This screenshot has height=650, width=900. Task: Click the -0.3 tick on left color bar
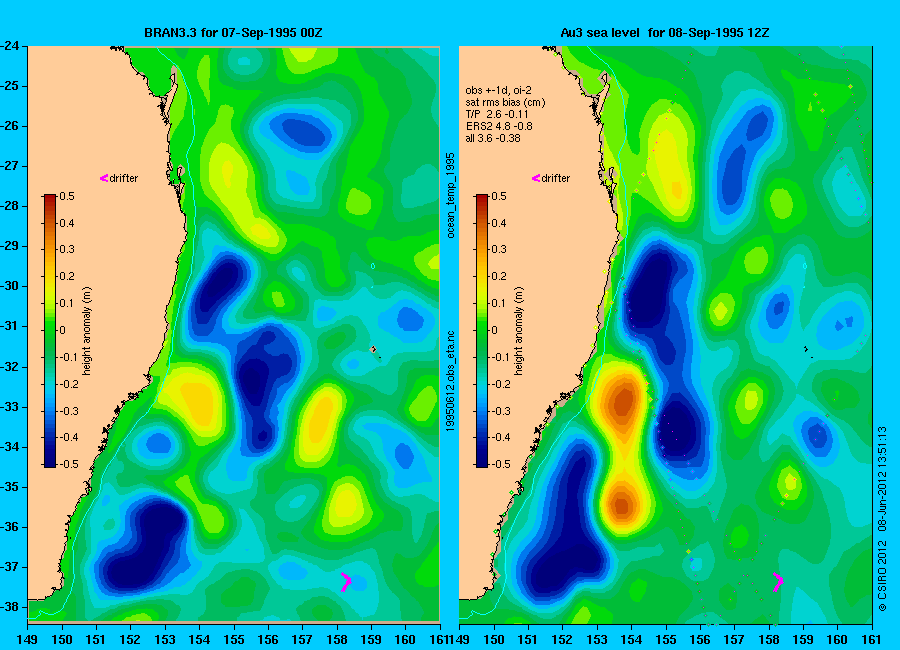coord(68,411)
